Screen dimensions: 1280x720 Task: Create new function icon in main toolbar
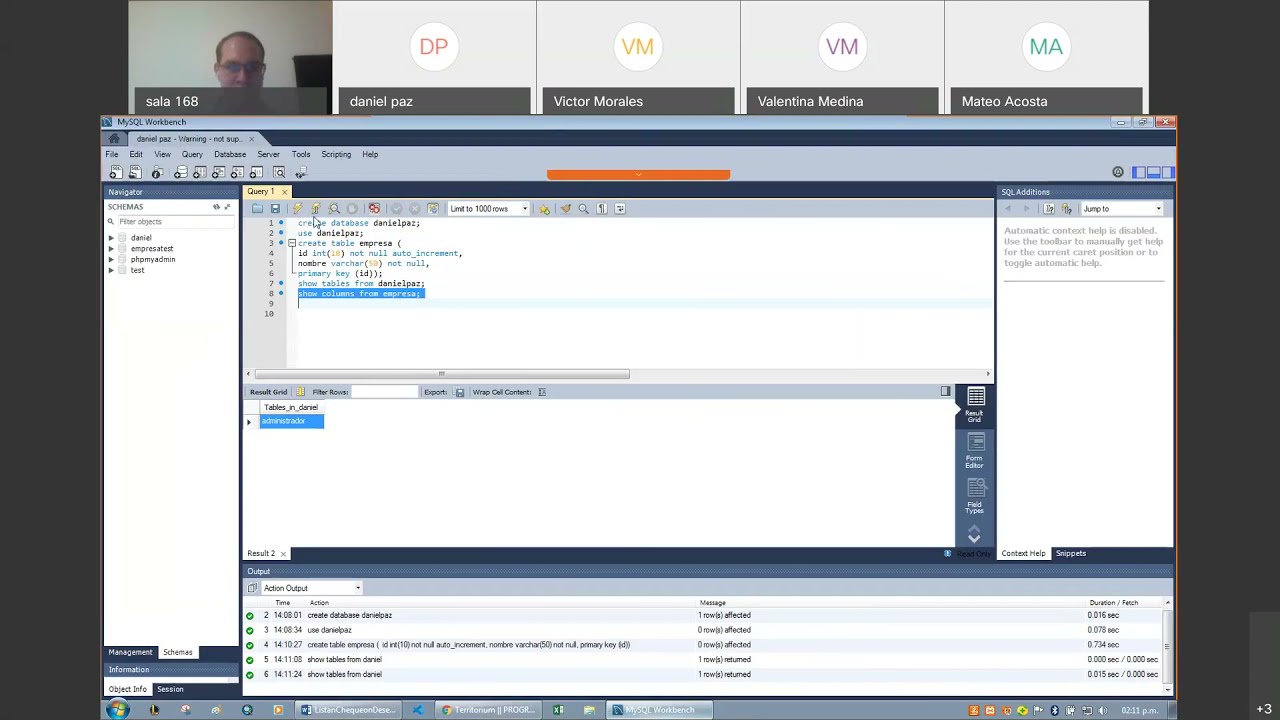[x=256, y=173]
